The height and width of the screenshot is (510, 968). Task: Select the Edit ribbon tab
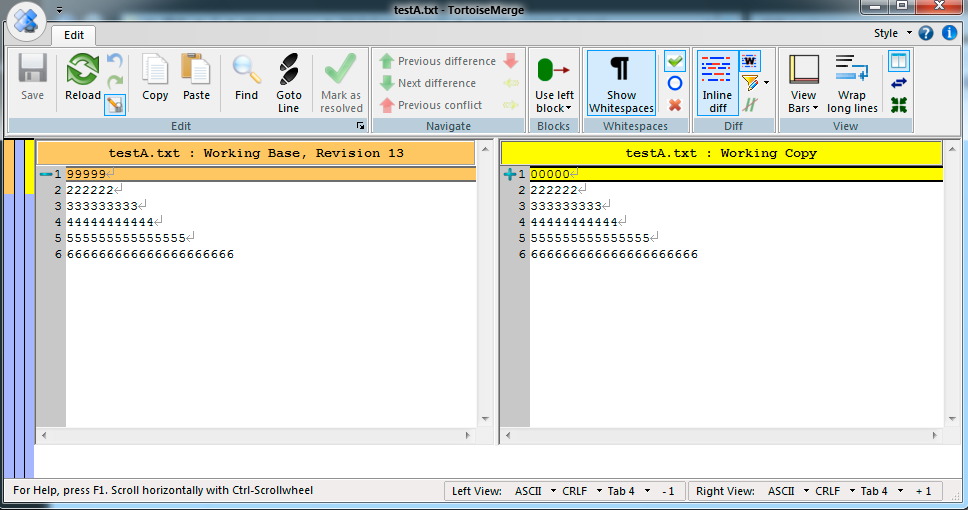pos(73,35)
